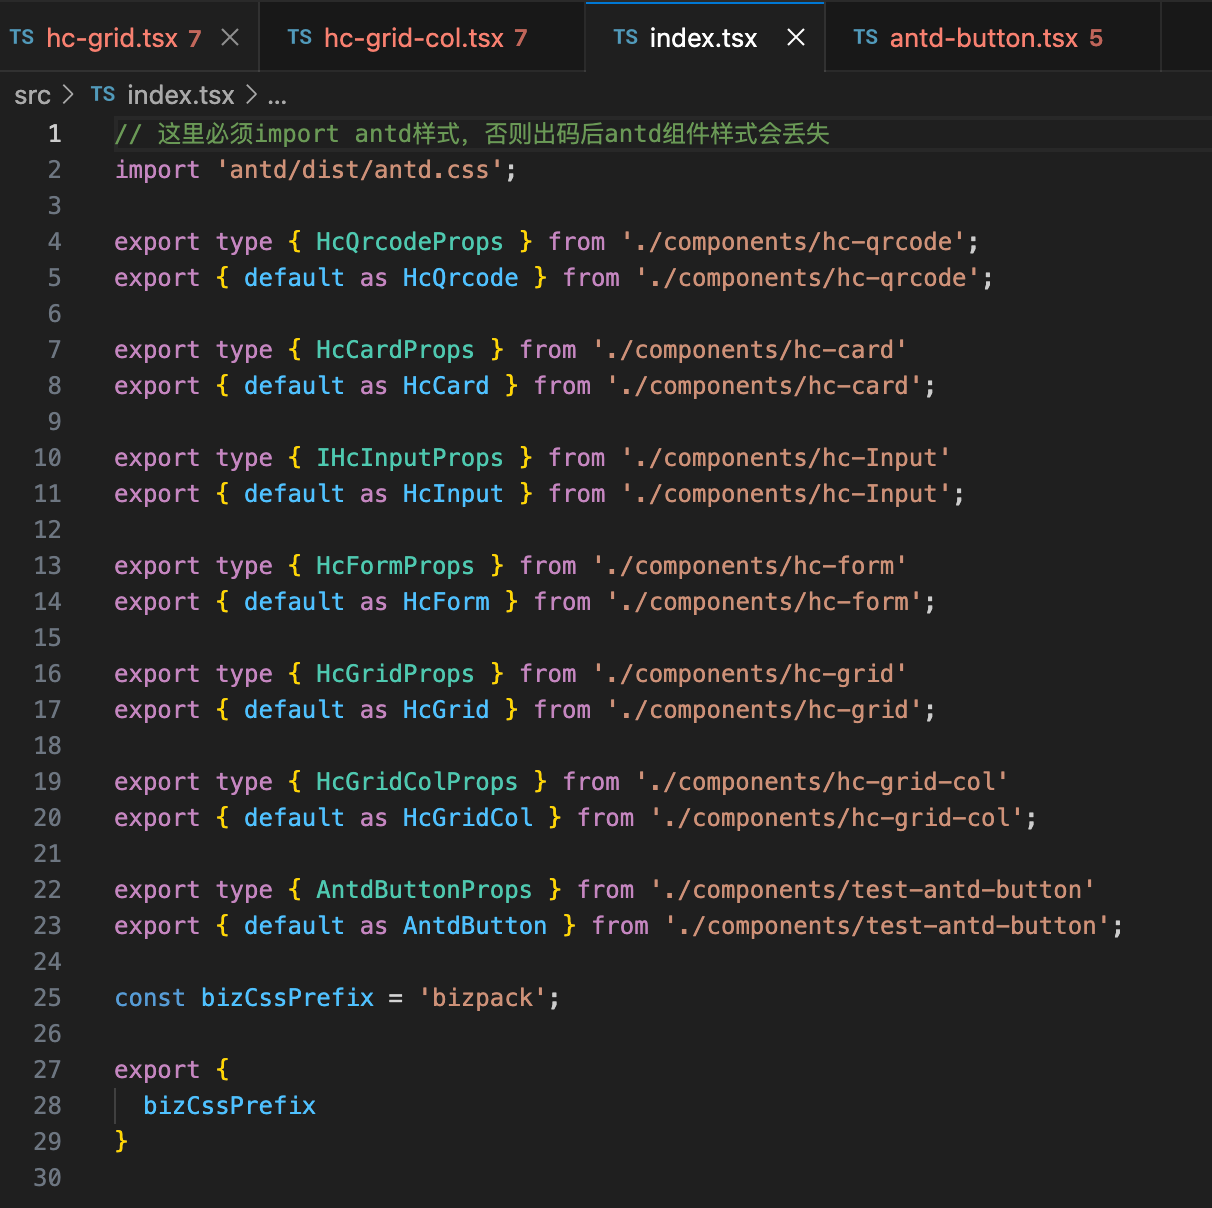Click the TS icon on the hc-grid.tsx tab
The width and height of the screenshot is (1212, 1208).
click(x=22, y=37)
